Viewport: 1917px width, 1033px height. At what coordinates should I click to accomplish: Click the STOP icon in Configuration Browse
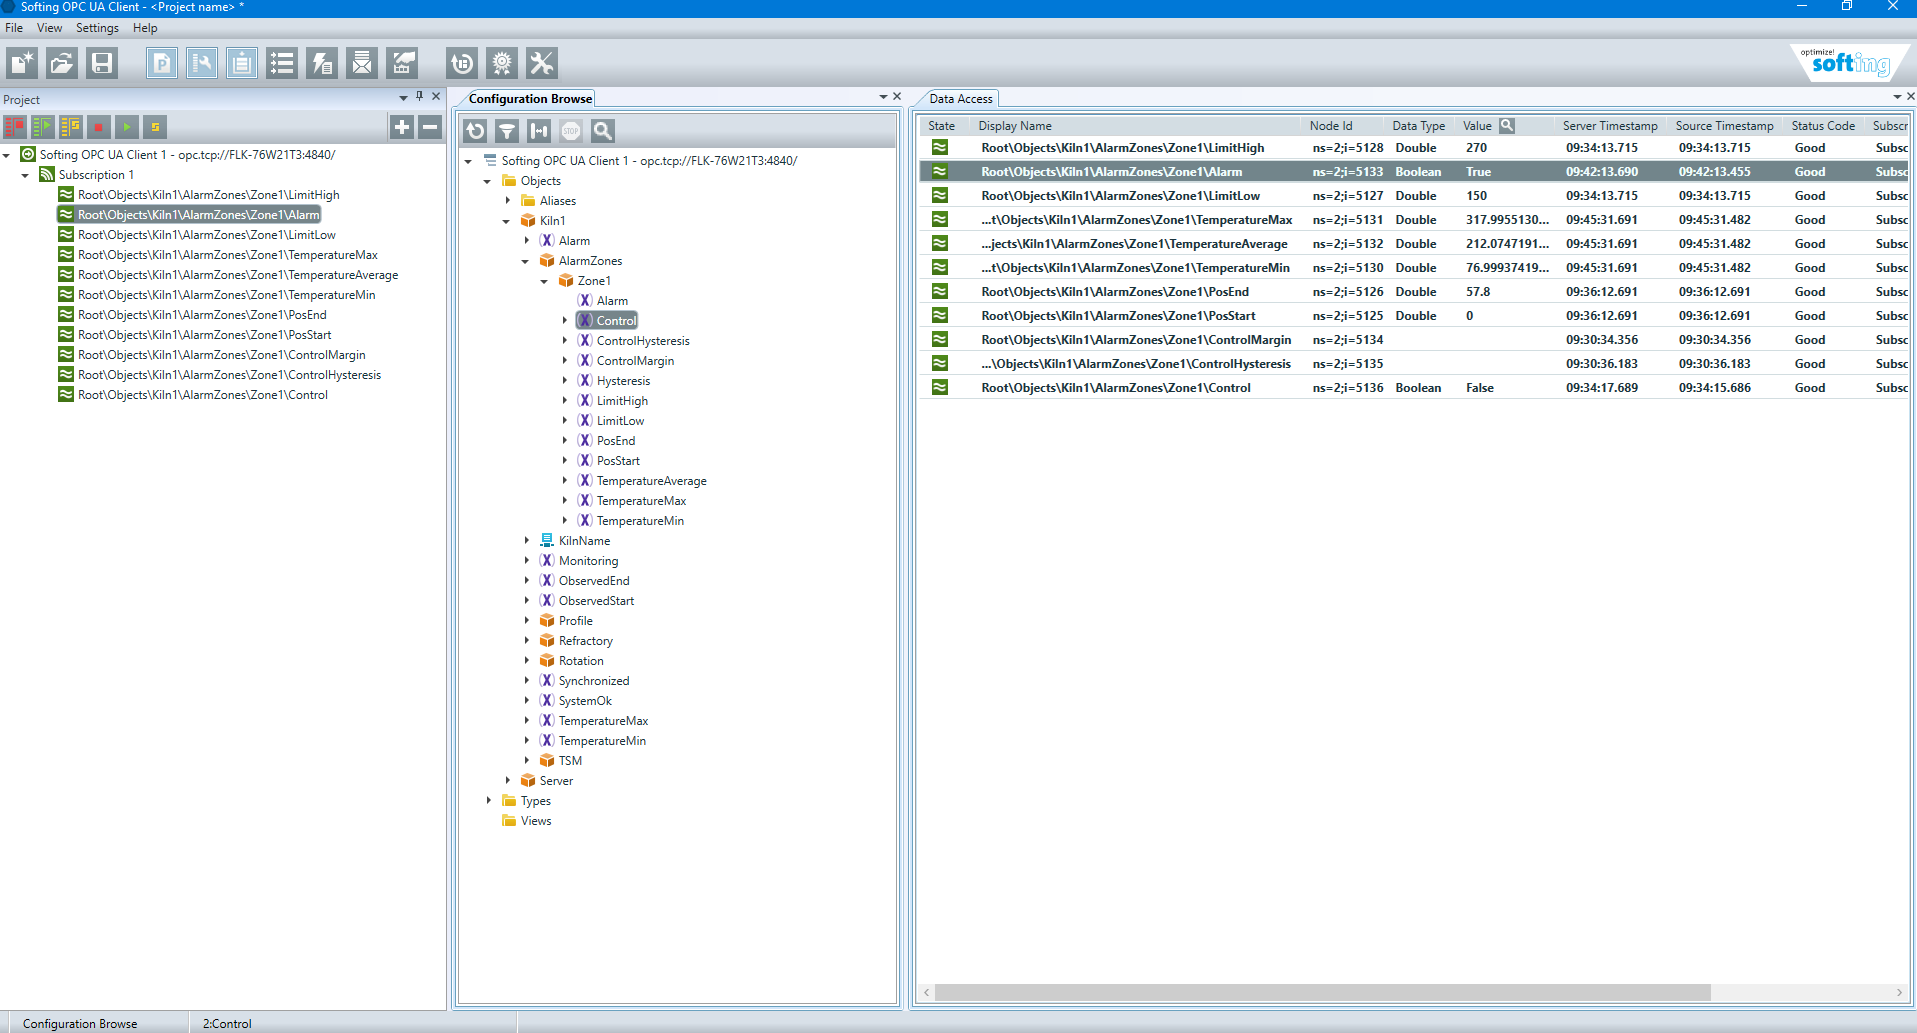click(571, 131)
